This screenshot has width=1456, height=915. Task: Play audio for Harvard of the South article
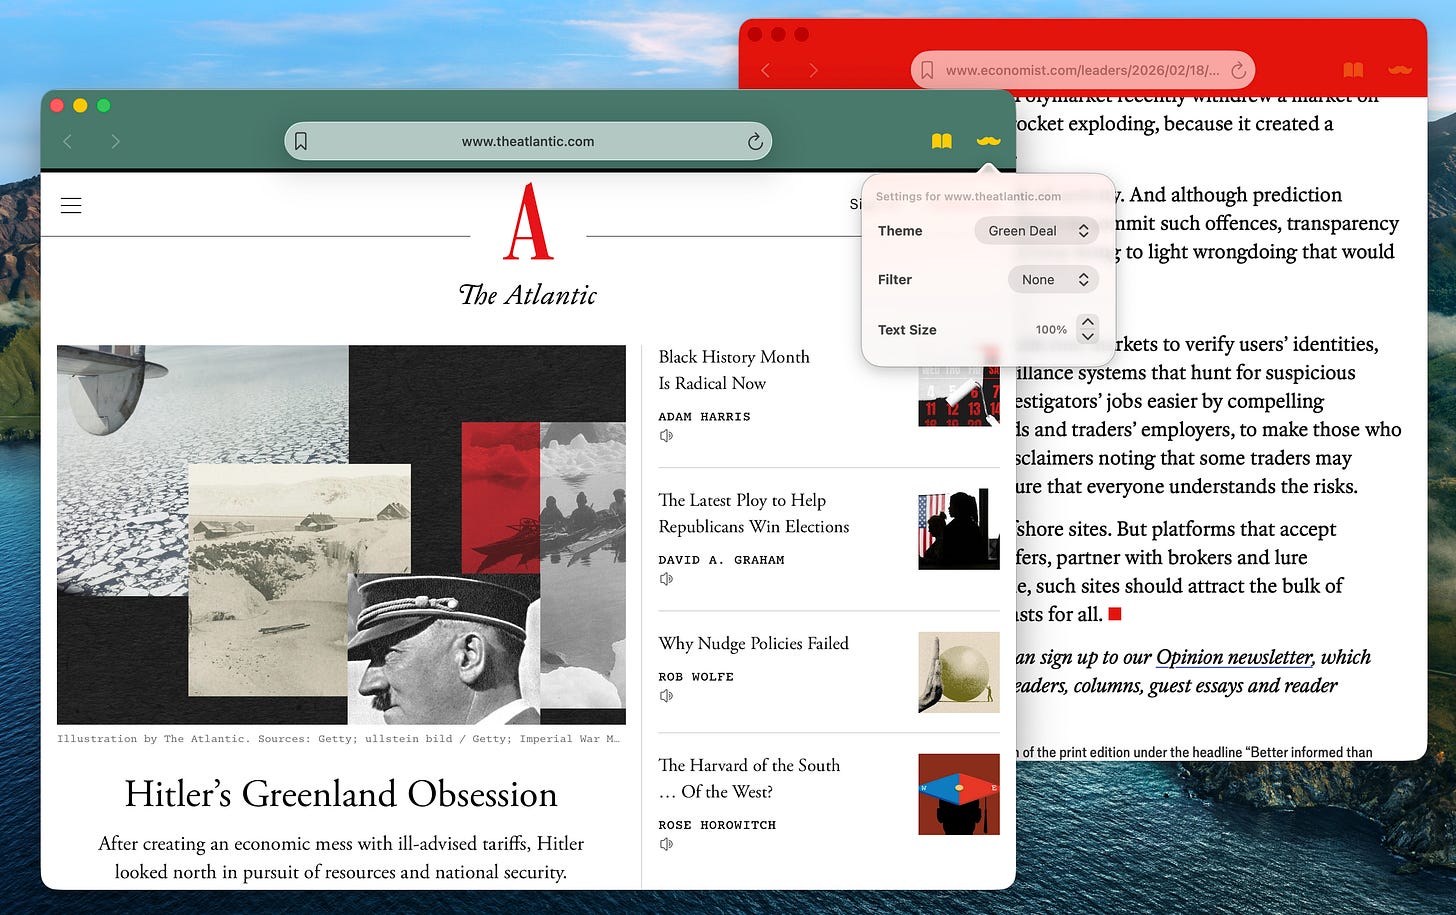[666, 844]
